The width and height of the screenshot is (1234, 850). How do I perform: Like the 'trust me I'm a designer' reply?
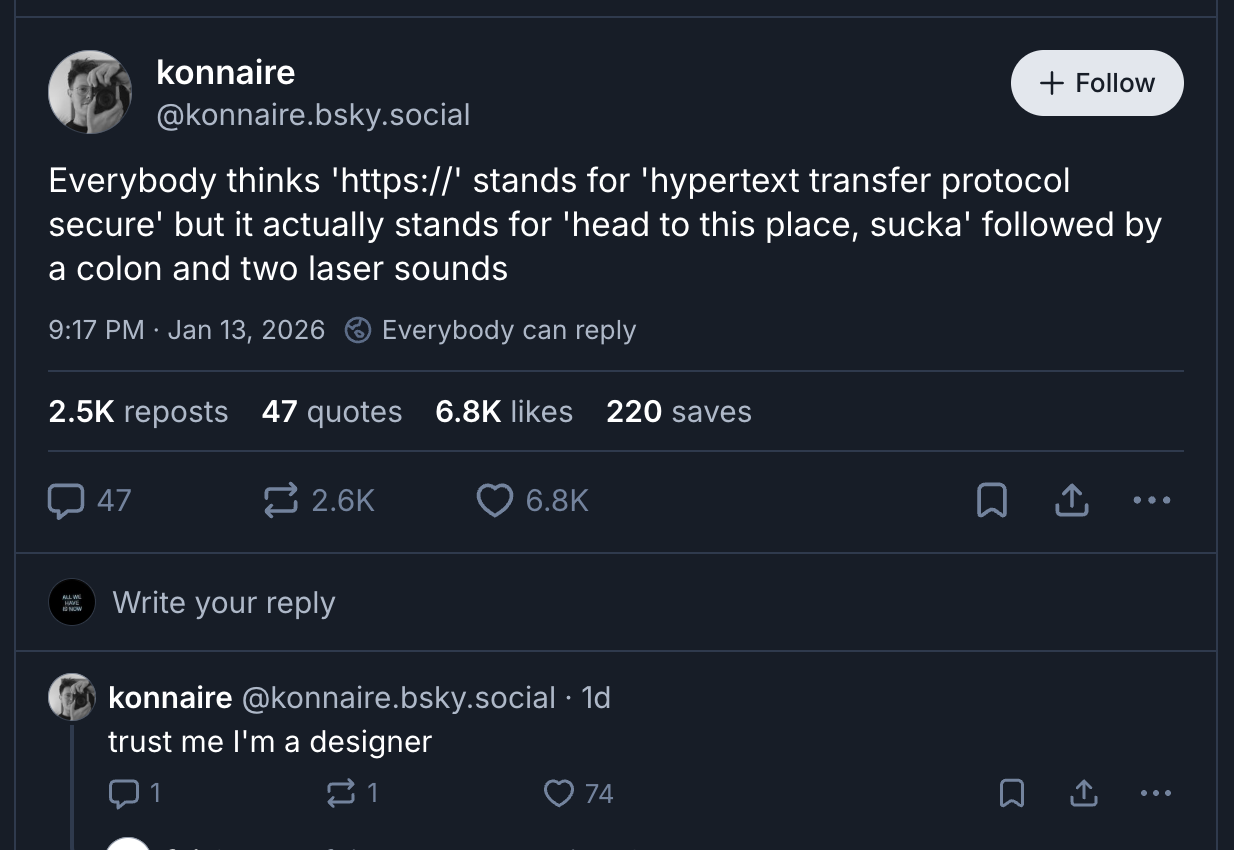point(558,793)
